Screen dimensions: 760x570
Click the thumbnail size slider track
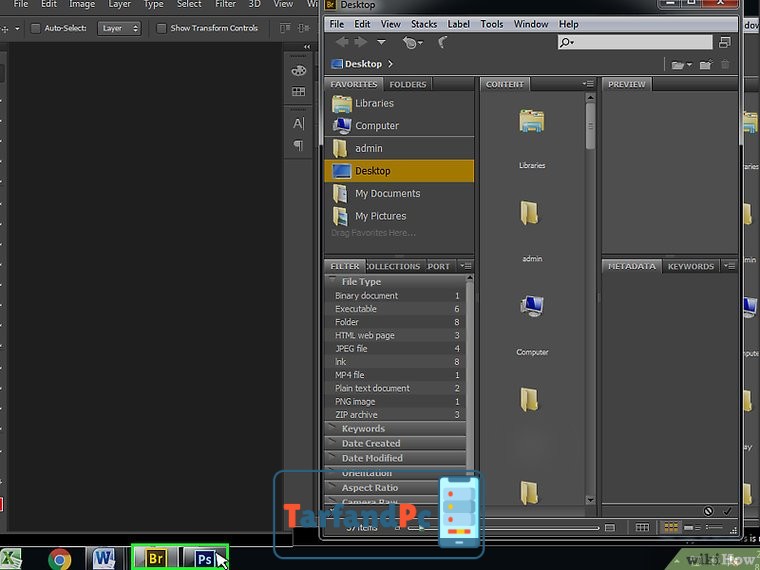504,527
